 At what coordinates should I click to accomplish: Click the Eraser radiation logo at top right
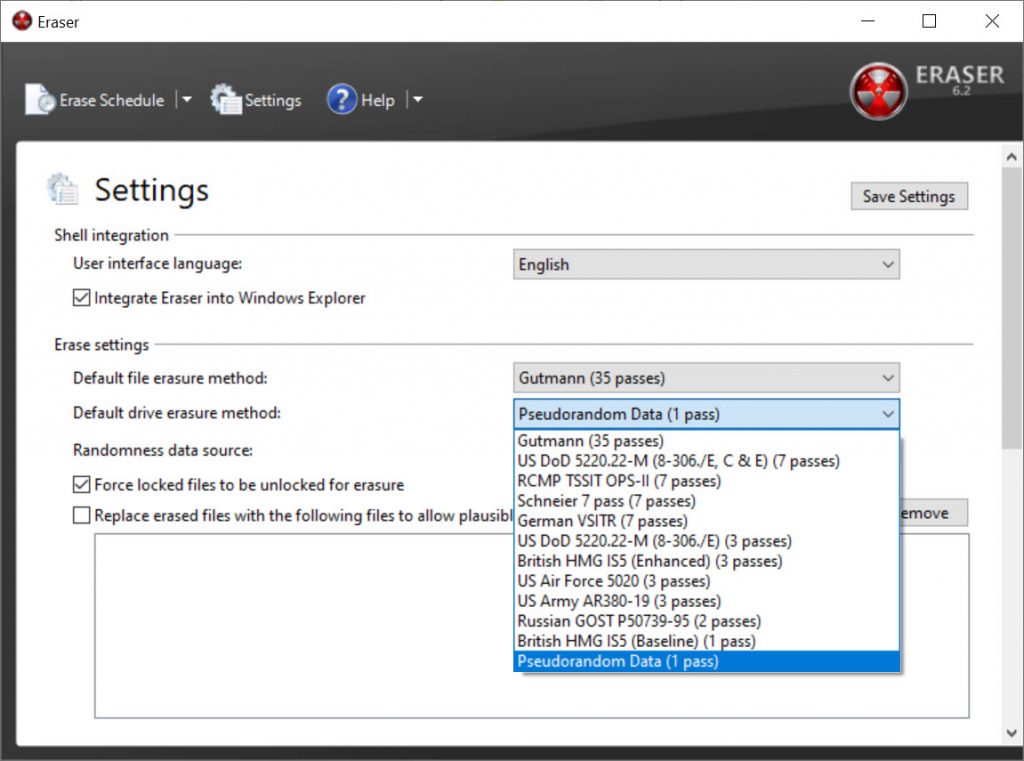877,92
